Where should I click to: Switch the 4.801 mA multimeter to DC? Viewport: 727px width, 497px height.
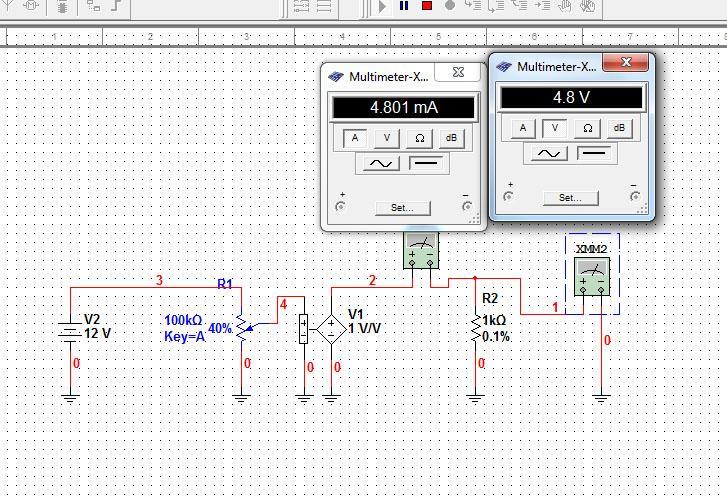pyautogui.click(x=426, y=163)
